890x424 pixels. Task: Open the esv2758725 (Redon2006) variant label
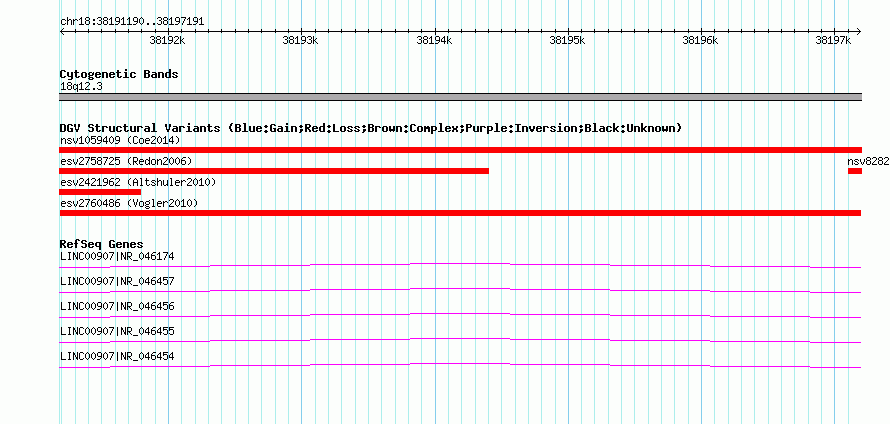(x=126, y=161)
